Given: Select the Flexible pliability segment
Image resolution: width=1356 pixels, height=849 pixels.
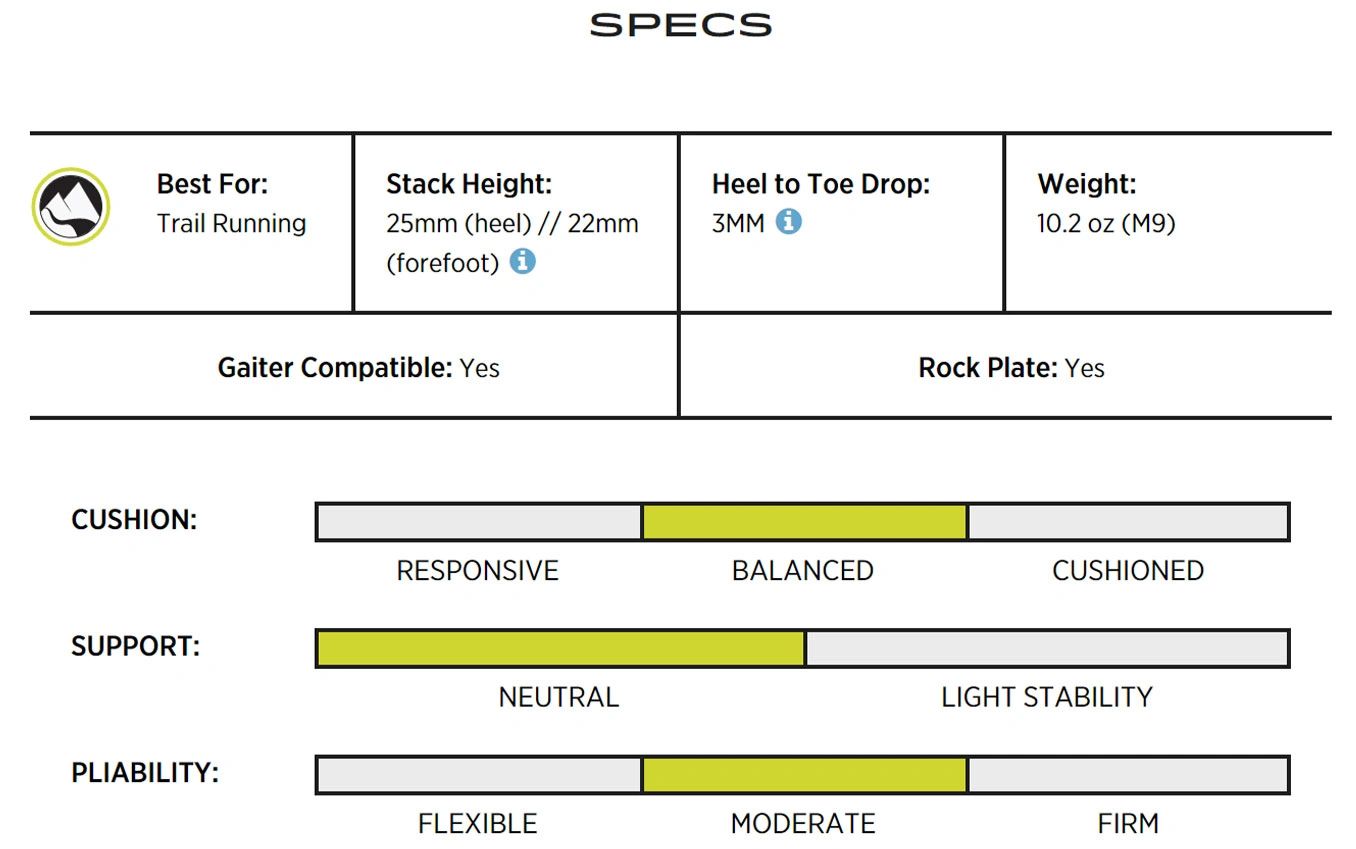Looking at the screenshot, I should [x=479, y=775].
